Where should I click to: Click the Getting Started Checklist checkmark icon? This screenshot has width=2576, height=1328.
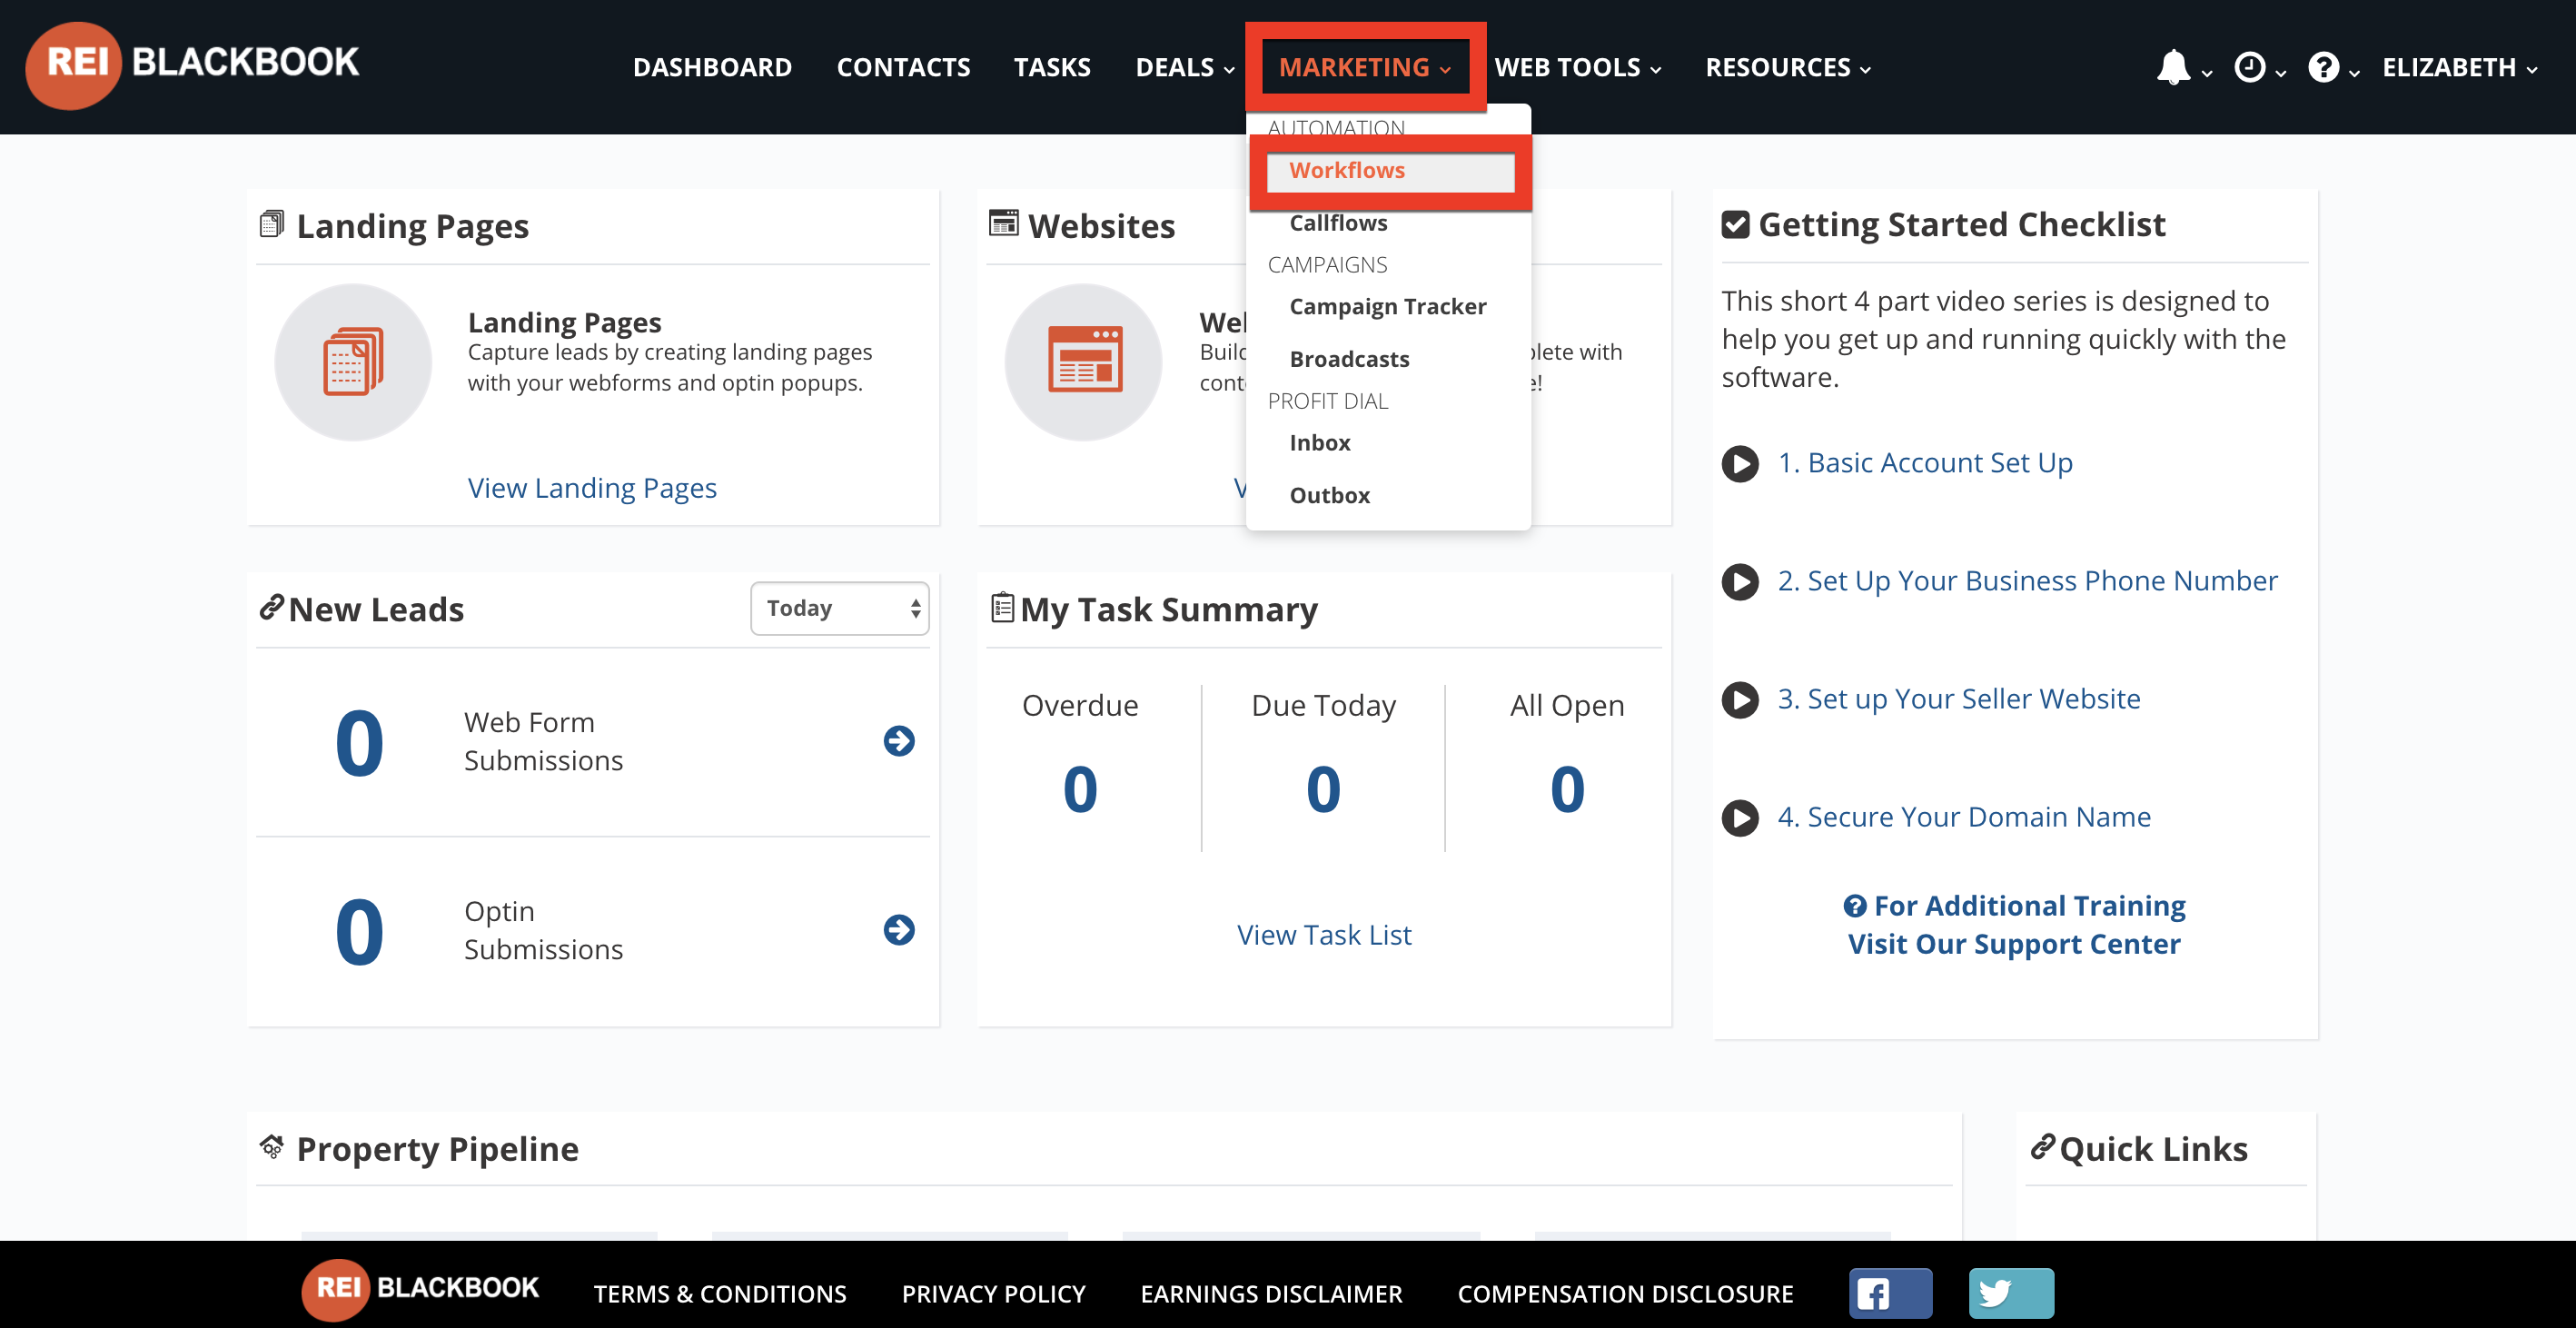click(x=1735, y=224)
